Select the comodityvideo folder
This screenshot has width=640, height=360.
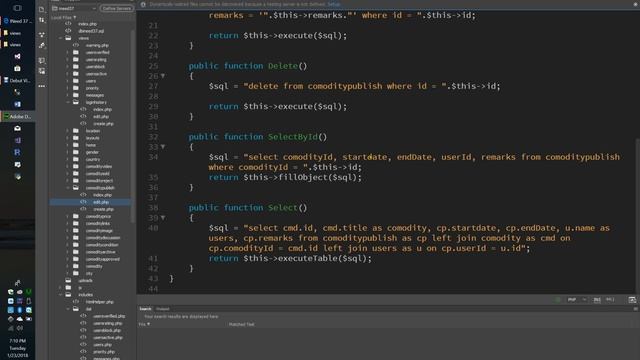(98, 167)
